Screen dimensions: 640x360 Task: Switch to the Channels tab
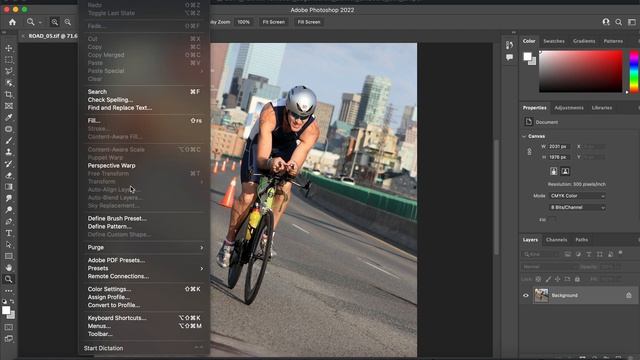tap(556, 240)
